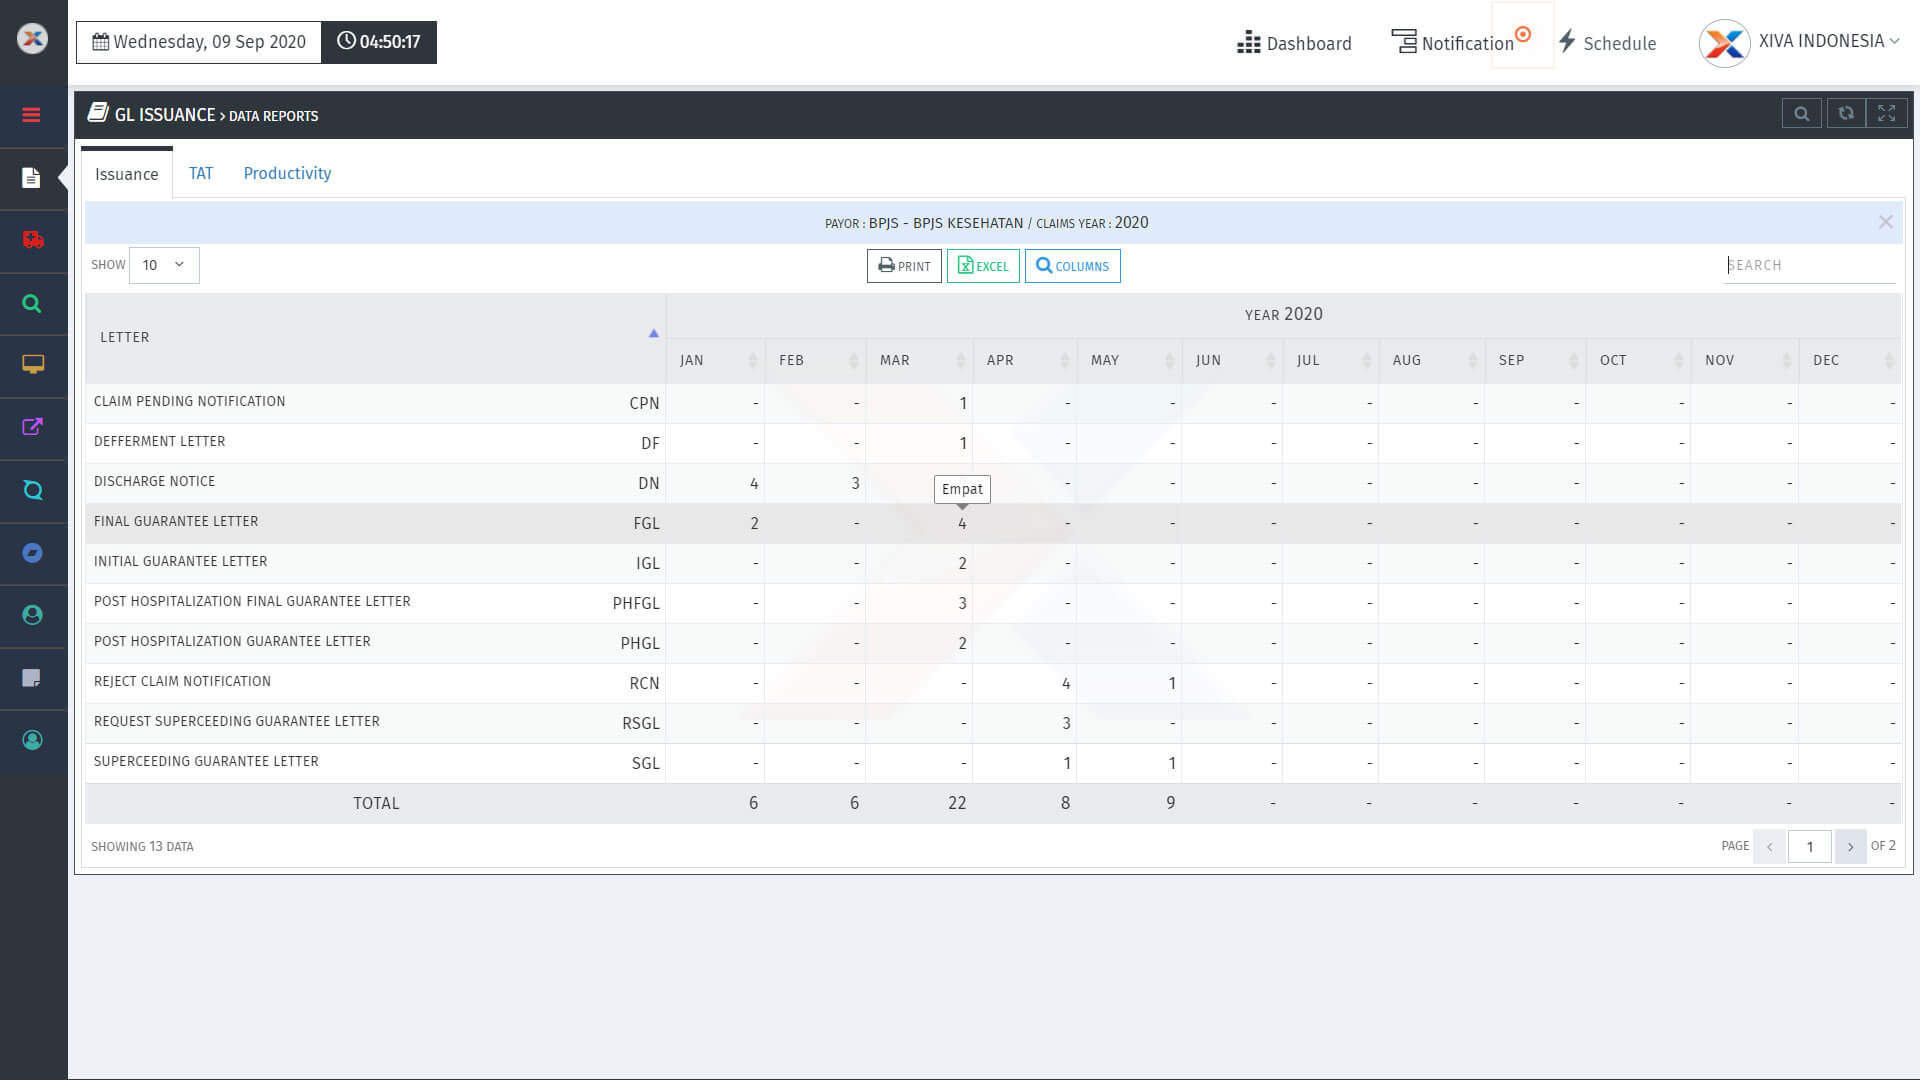Click the DEFFERMENT LETTER row label

160,441
